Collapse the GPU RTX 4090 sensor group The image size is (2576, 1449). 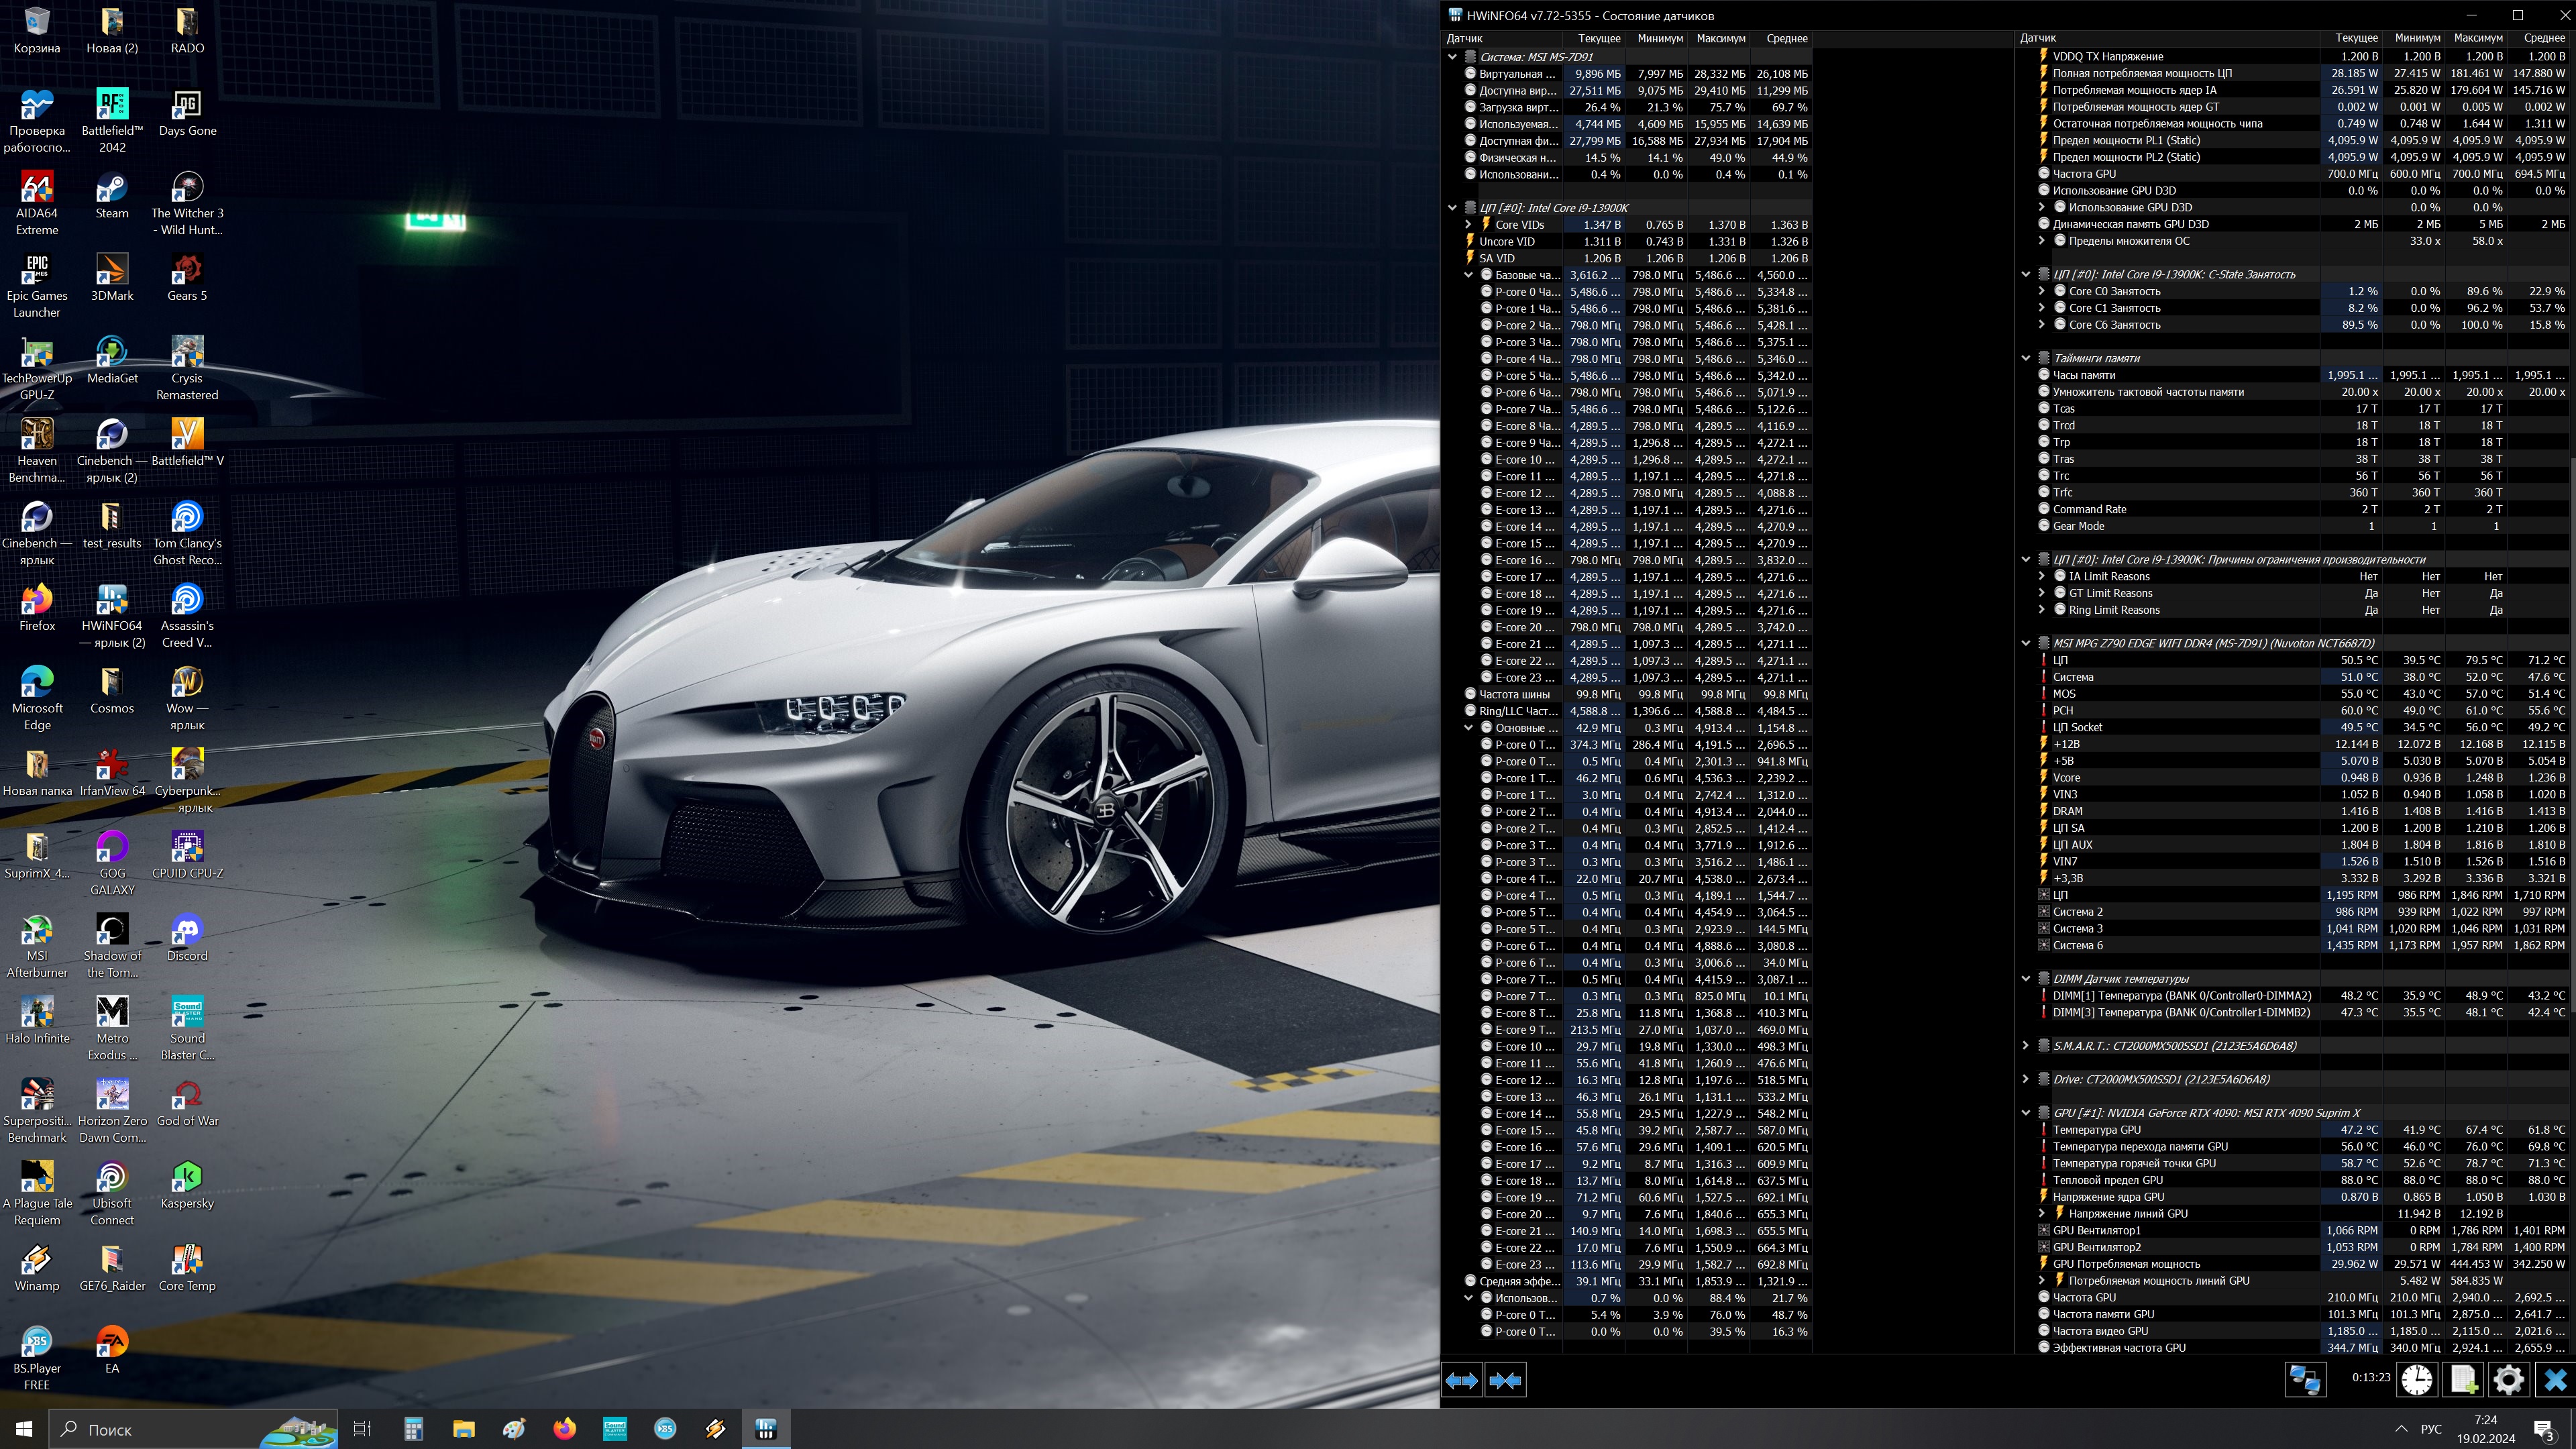click(x=2025, y=1113)
